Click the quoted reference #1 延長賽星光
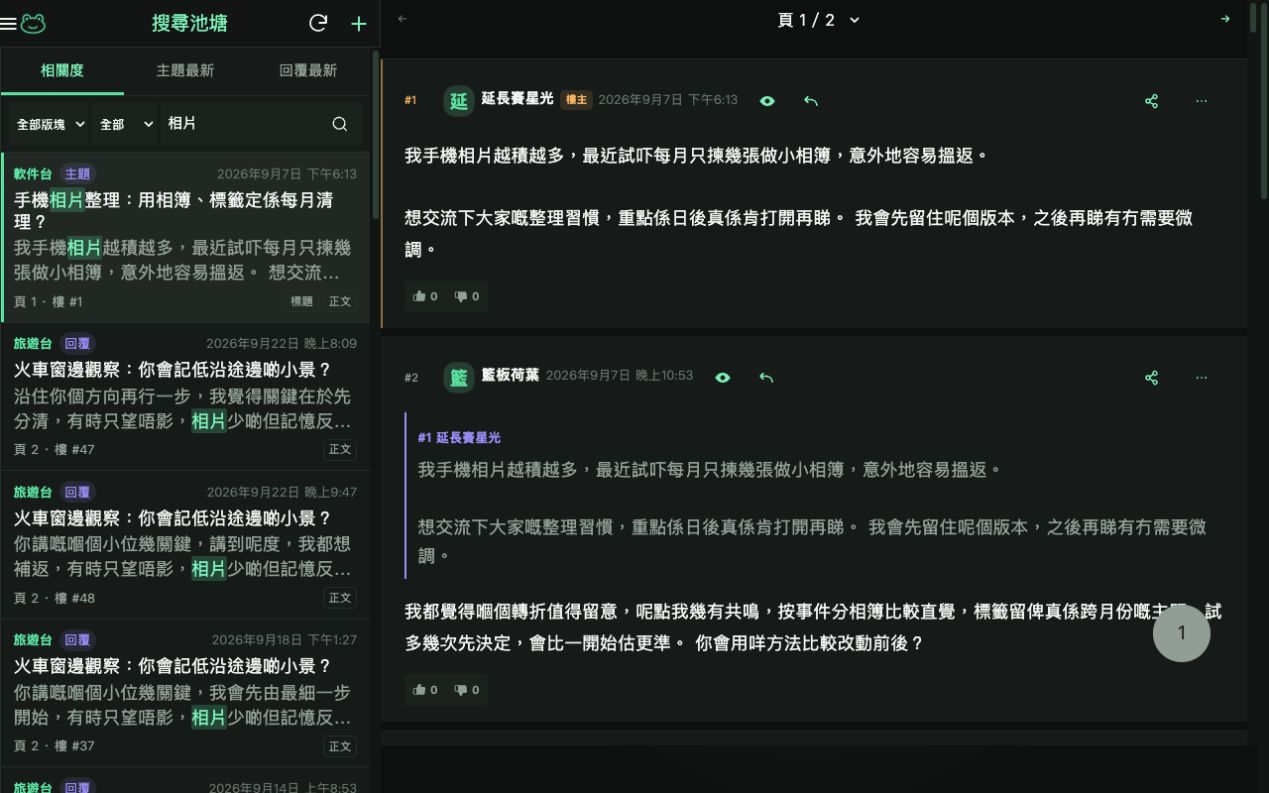Image resolution: width=1269 pixels, height=793 pixels. pyautogui.click(x=459, y=438)
